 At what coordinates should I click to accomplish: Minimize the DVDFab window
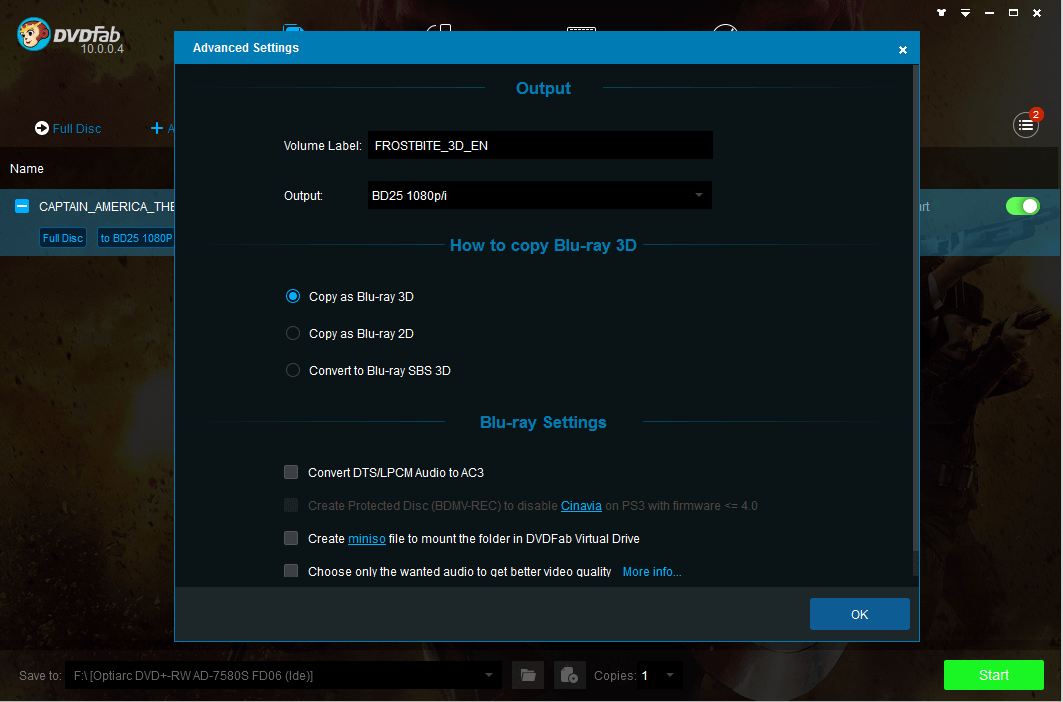[x=990, y=13]
